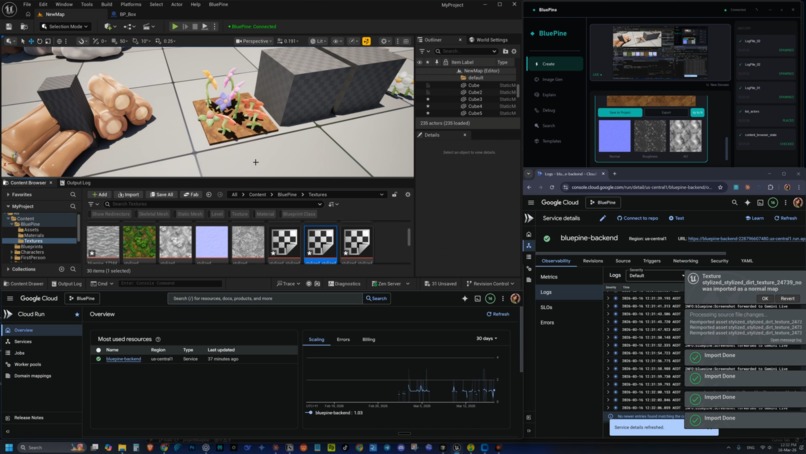Select the blue normal map texture thumbnail
This screenshot has height=454, width=806.
[x=212, y=242]
